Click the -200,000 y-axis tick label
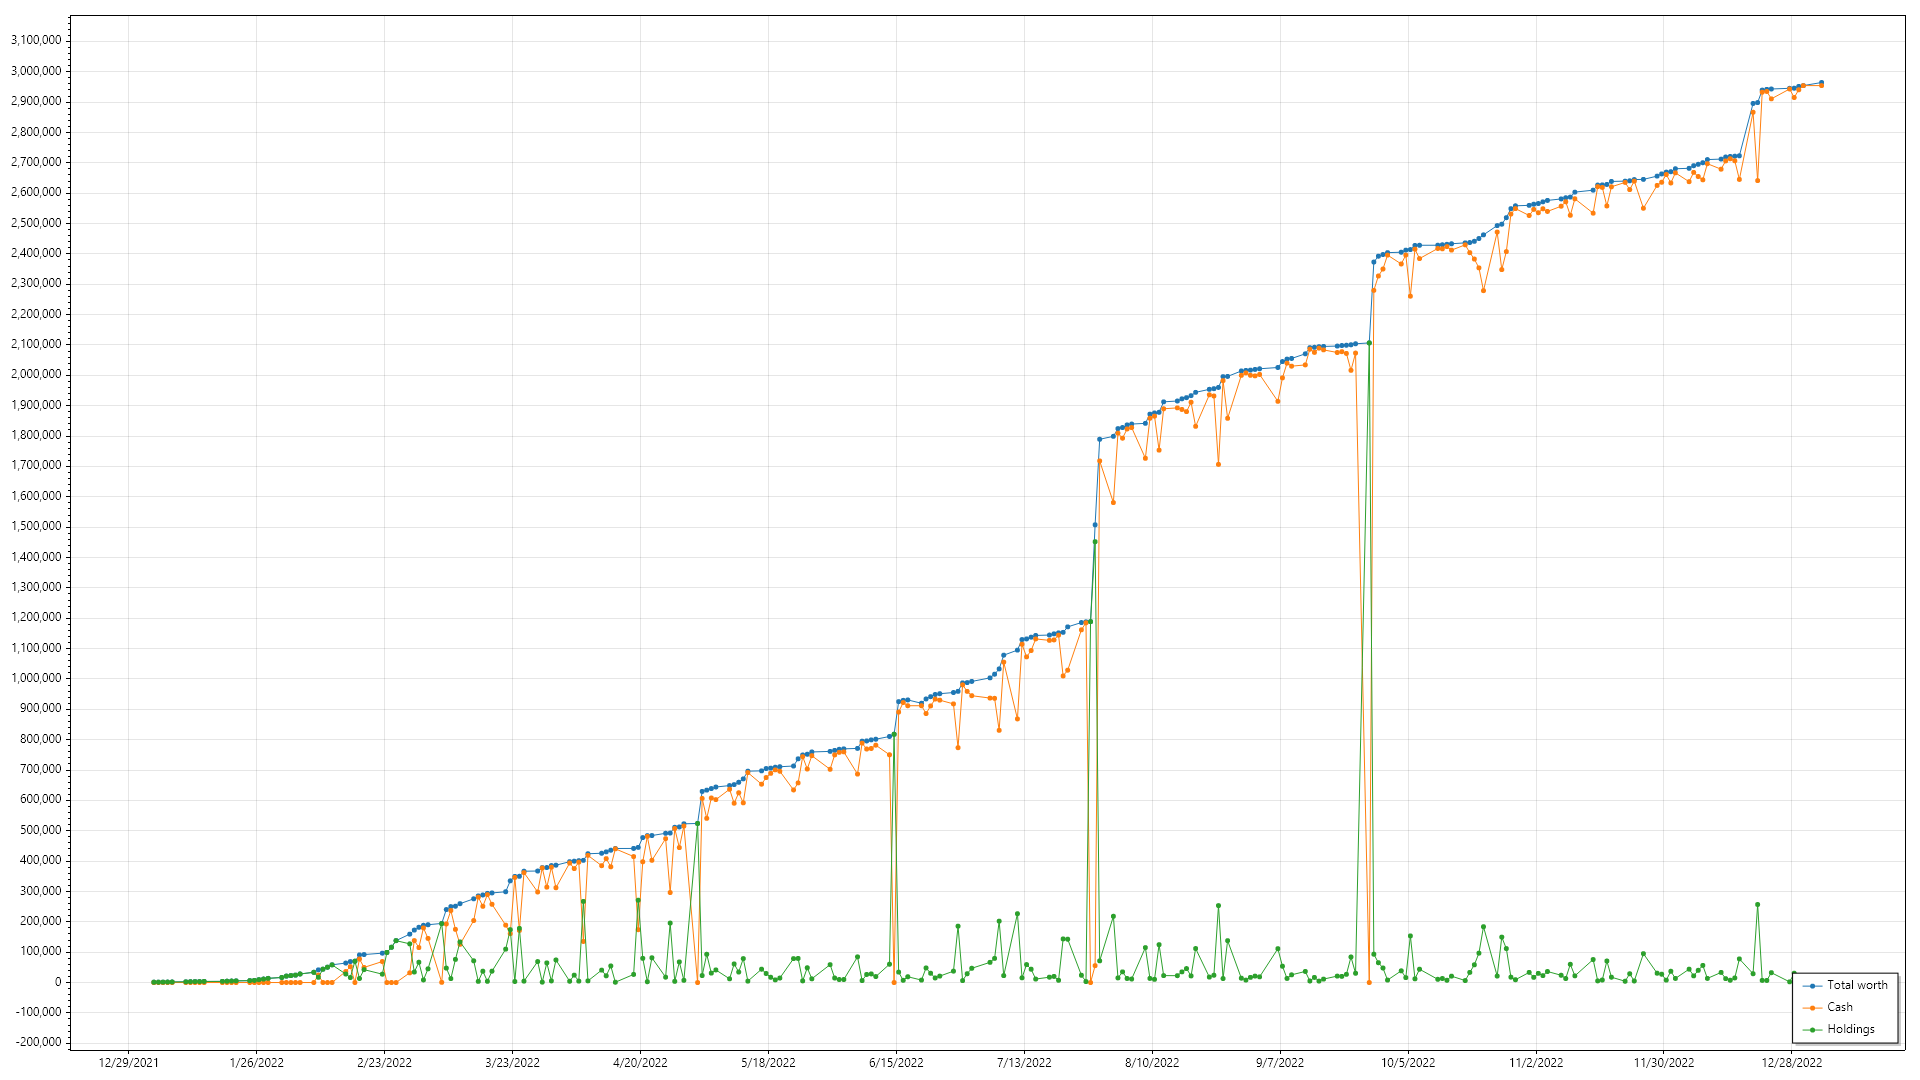The width and height of the screenshot is (1920, 1080). coord(38,1042)
